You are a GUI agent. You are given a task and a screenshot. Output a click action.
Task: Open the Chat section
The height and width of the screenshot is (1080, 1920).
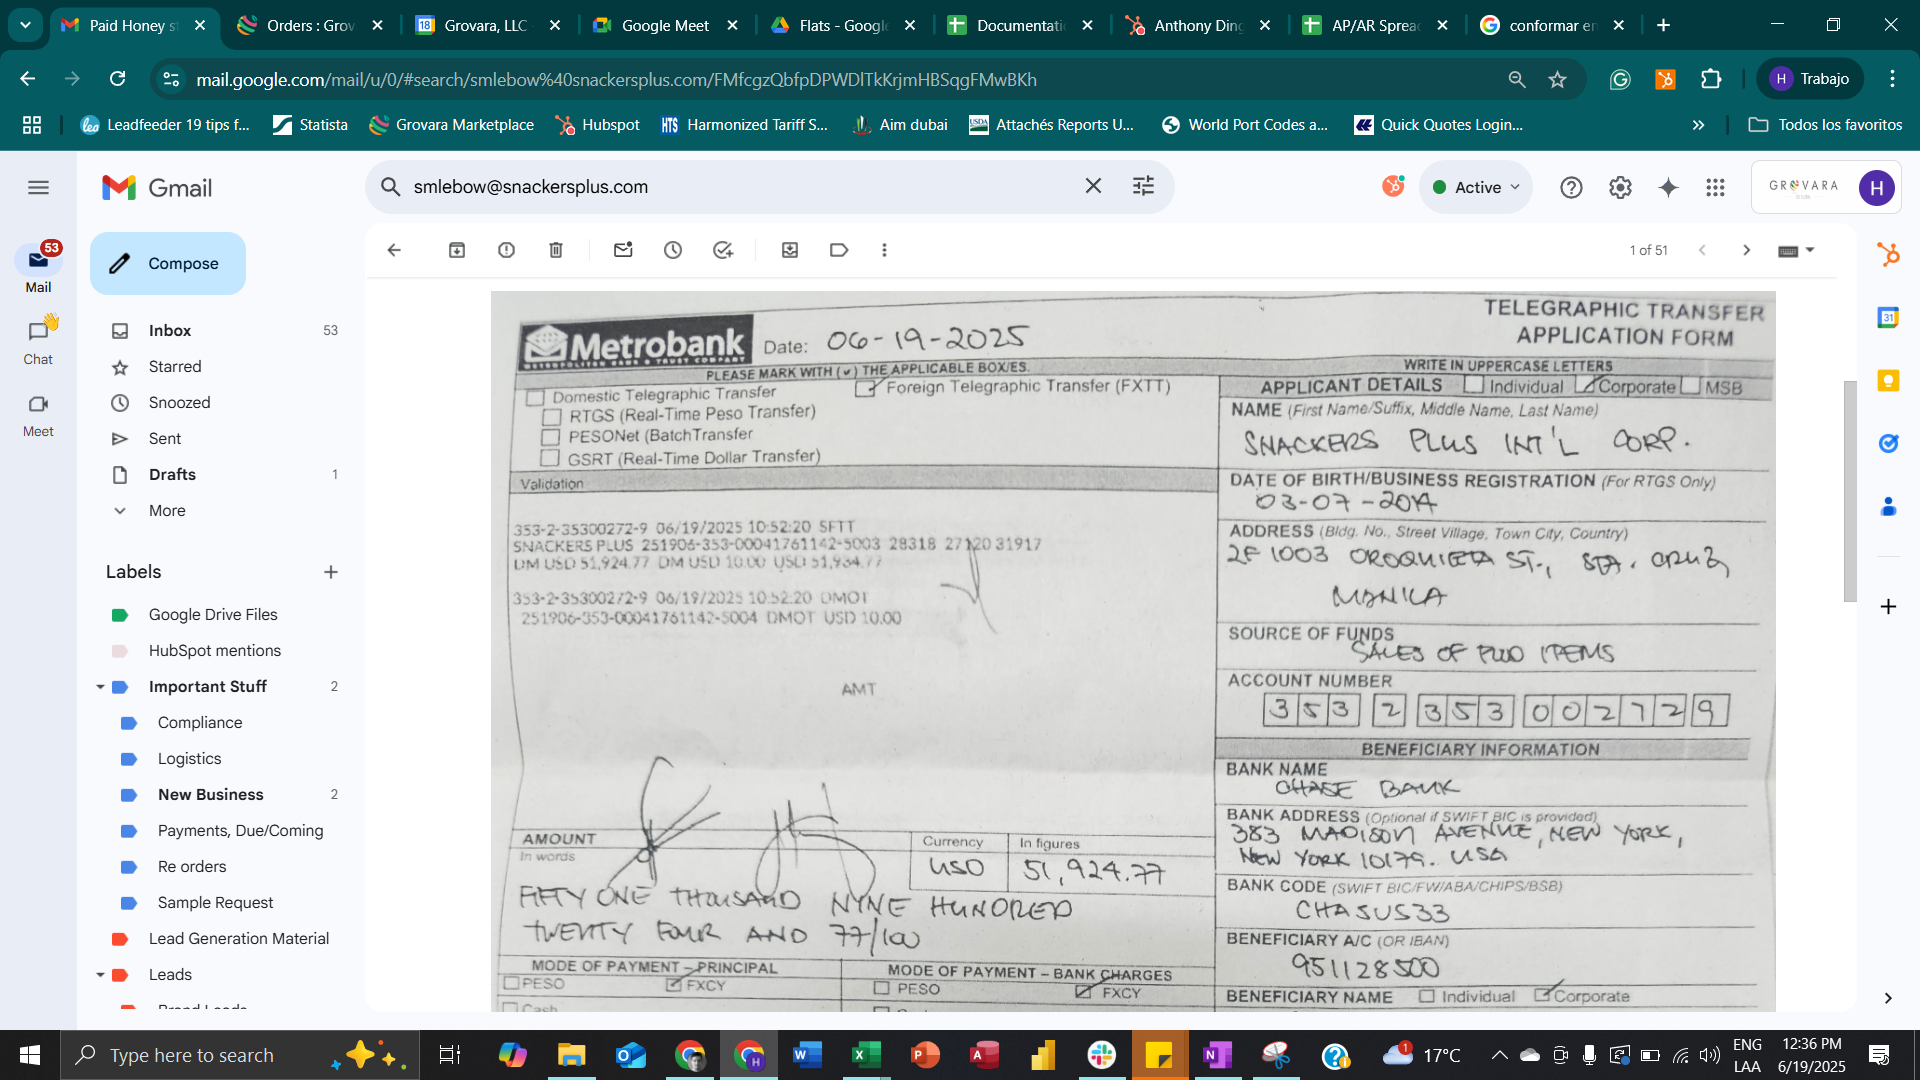click(x=38, y=340)
